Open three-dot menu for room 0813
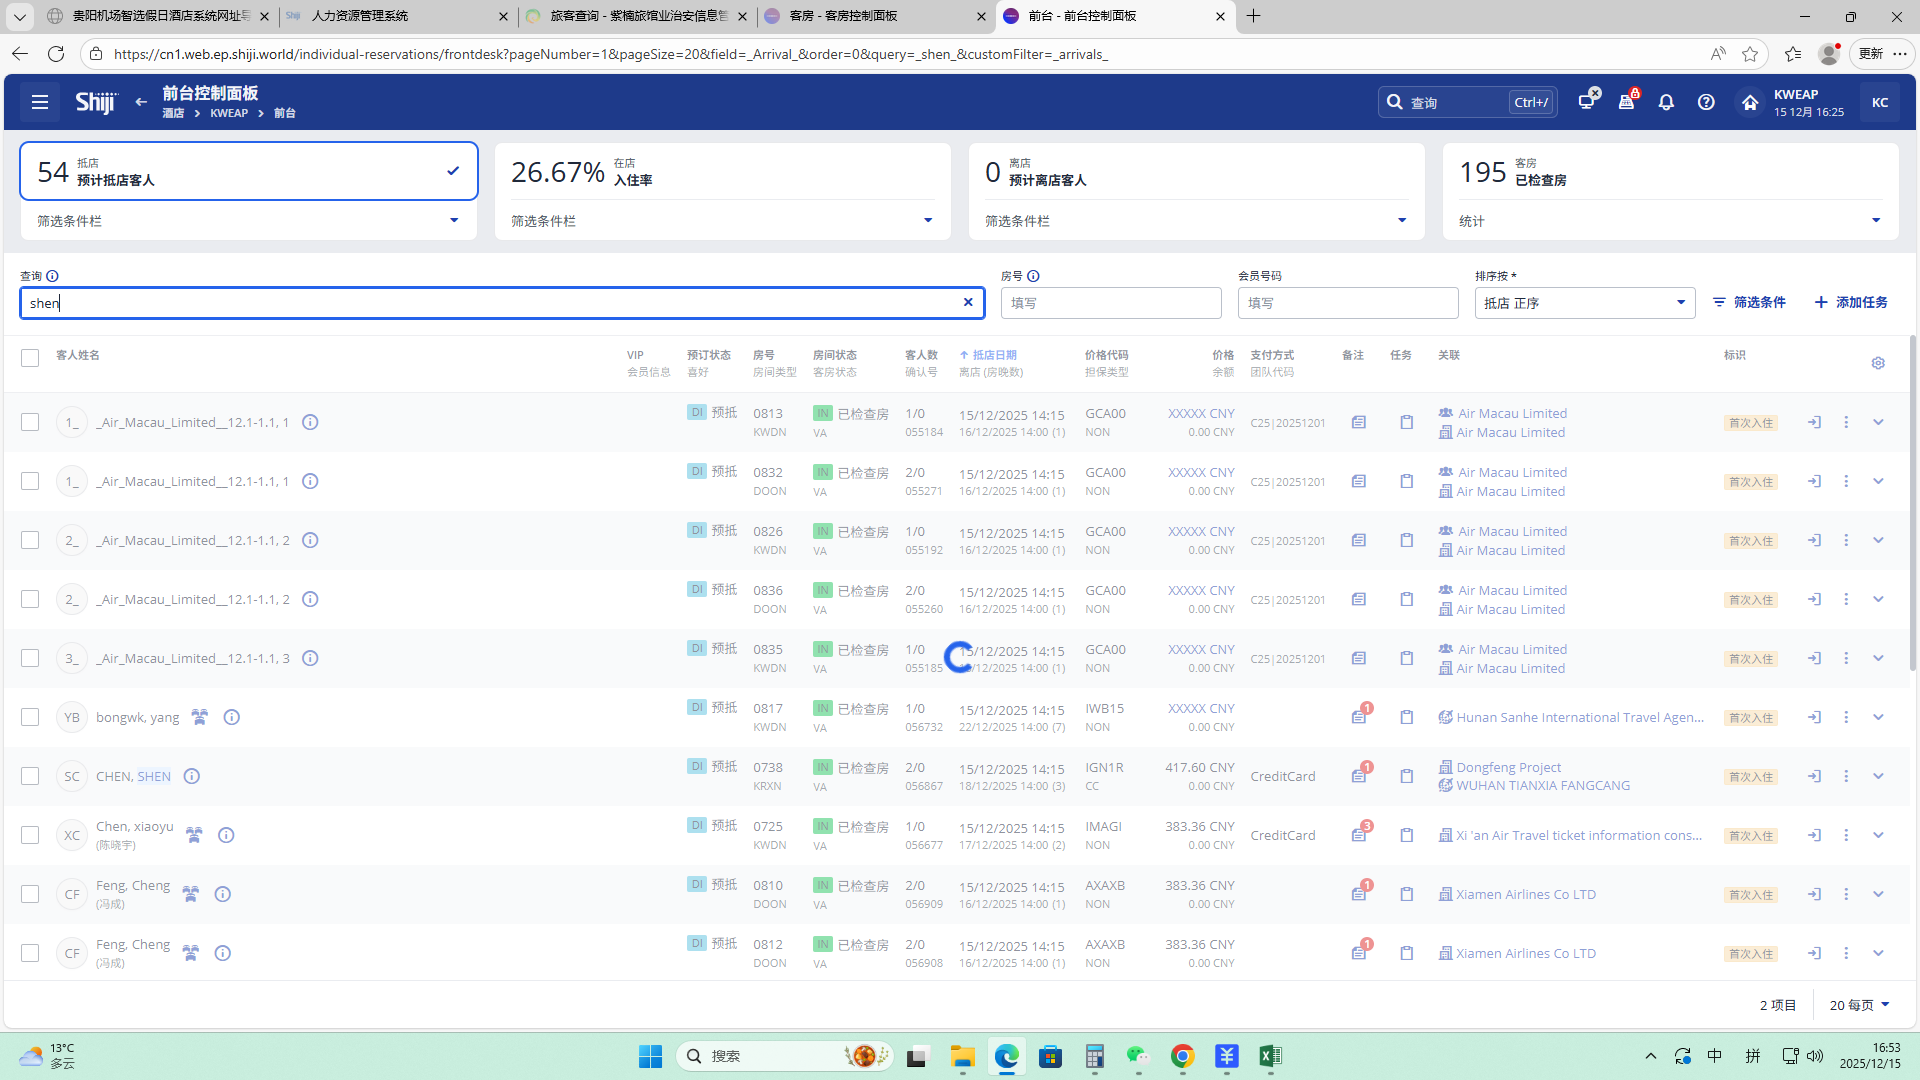The width and height of the screenshot is (1920, 1080). 1846,422
